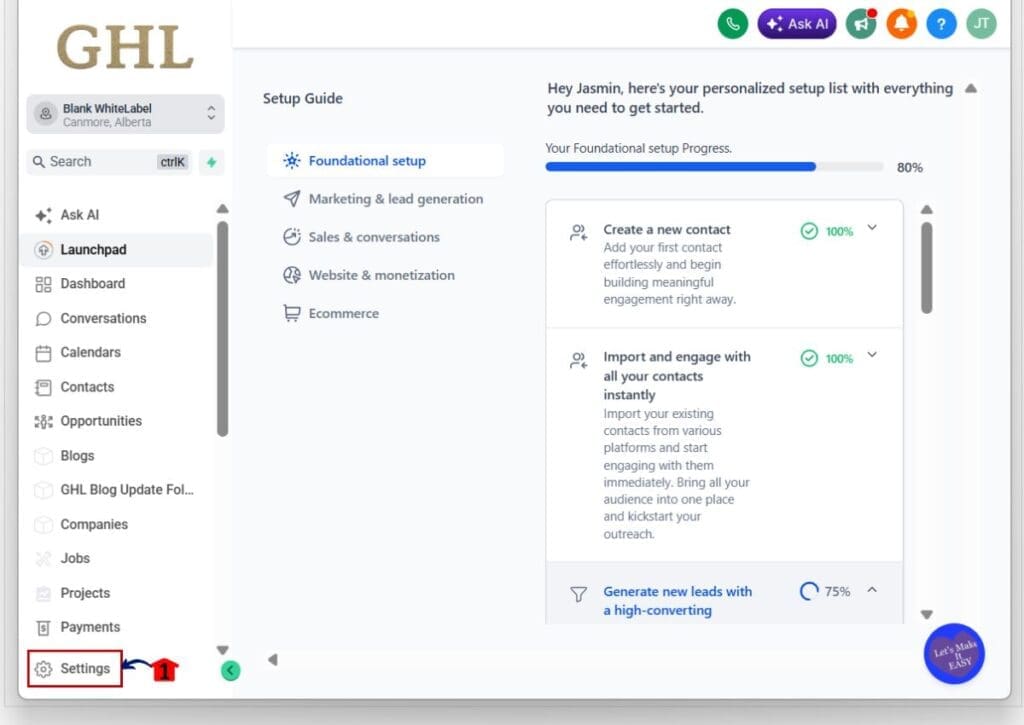Click sidebar scrollbar down arrow
Viewport: 1024px width, 725px height.
tap(223, 650)
